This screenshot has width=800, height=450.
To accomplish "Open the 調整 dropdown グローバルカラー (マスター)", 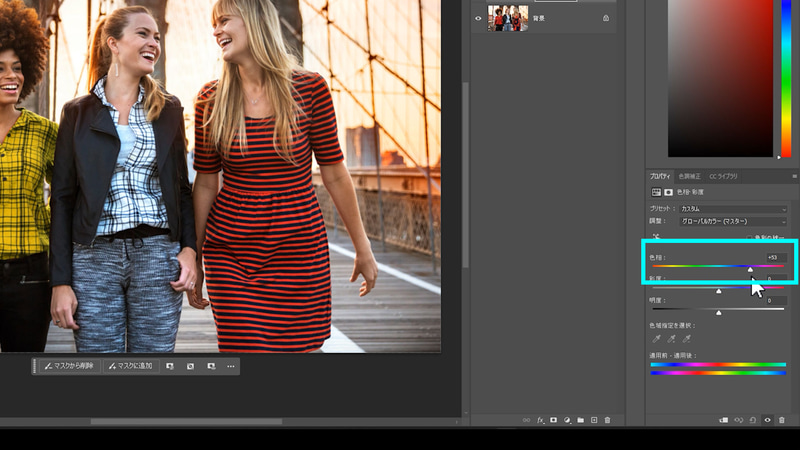I will [x=733, y=221].
